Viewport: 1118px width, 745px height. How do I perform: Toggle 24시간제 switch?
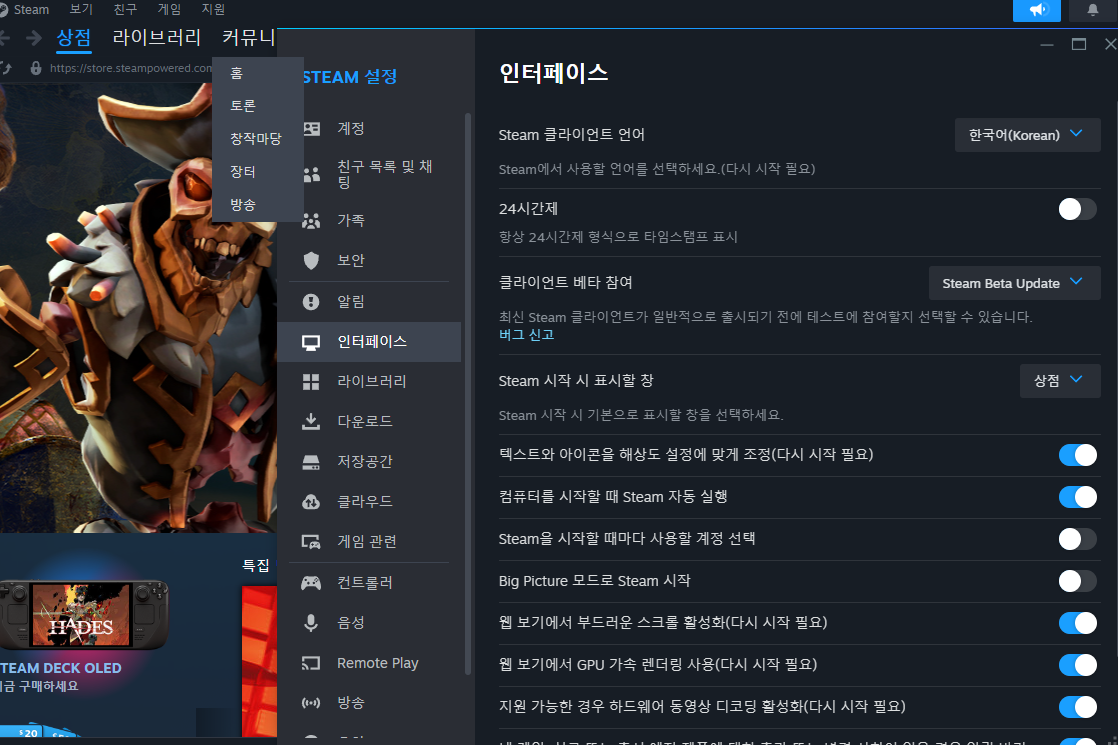click(x=1077, y=210)
